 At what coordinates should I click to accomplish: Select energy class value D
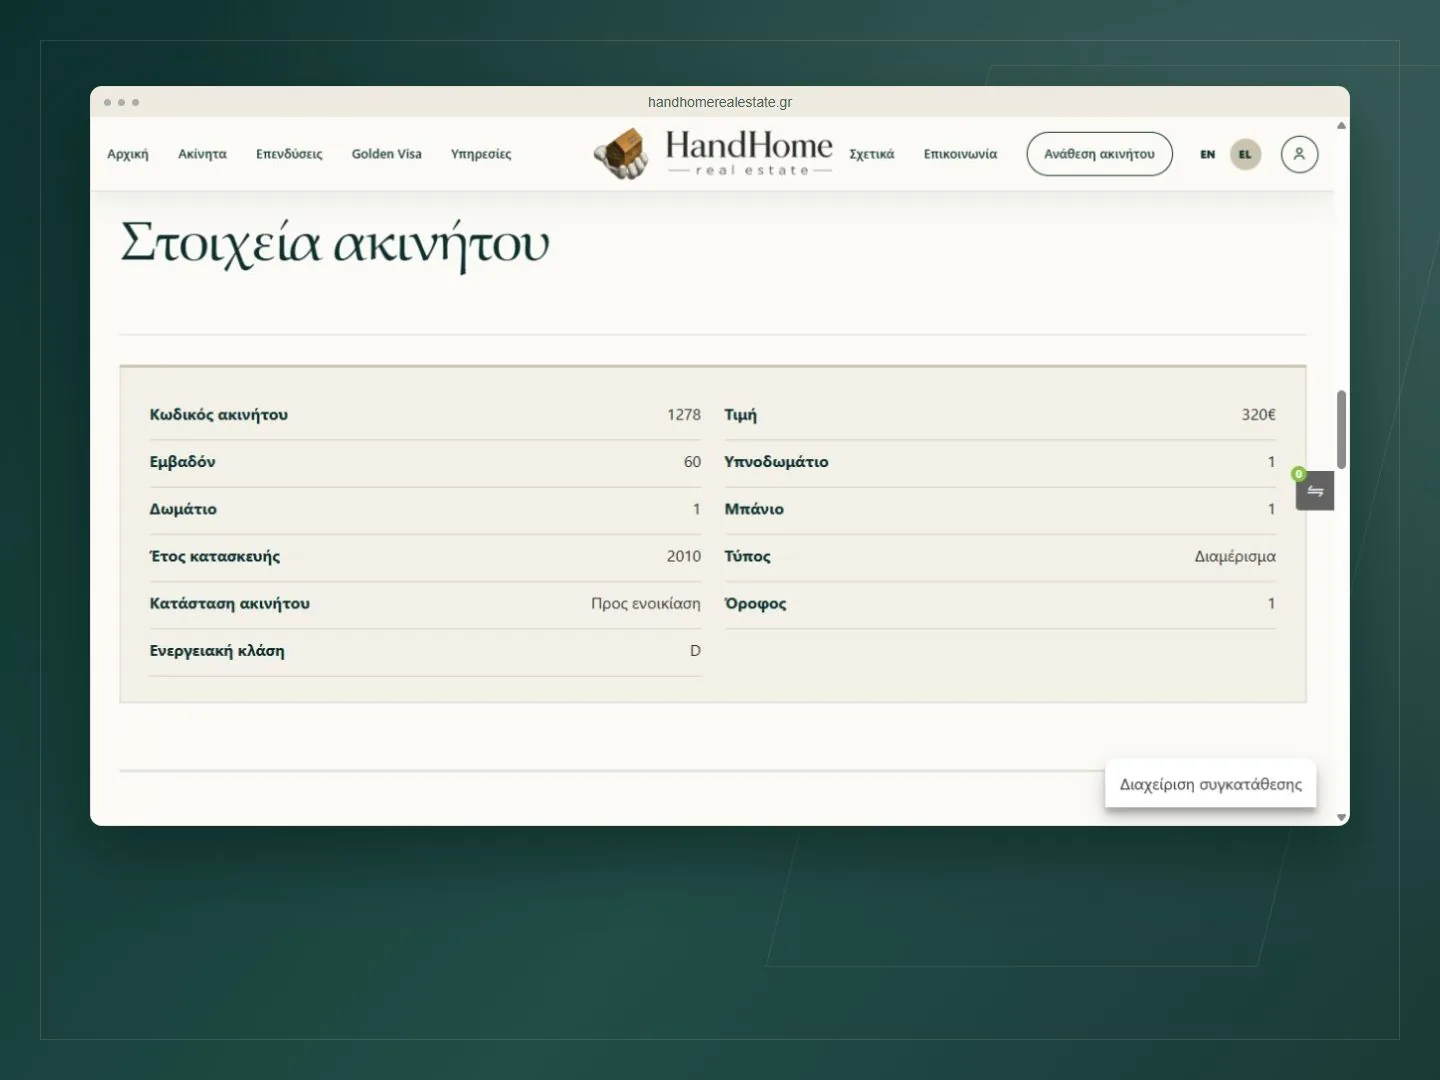[695, 650]
